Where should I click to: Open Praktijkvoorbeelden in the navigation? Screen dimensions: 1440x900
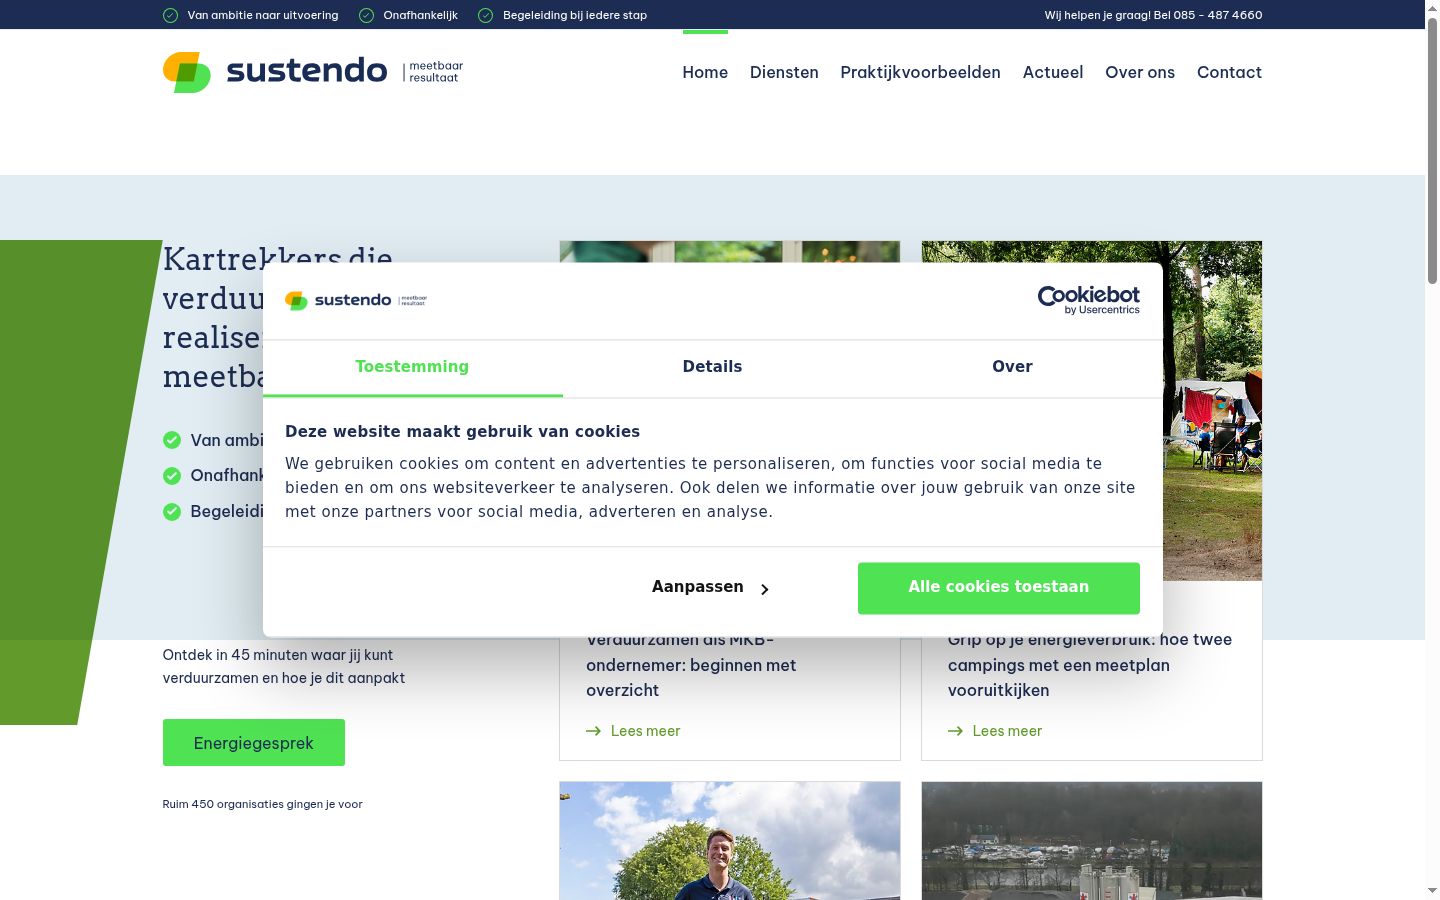pyautogui.click(x=920, y=72)
